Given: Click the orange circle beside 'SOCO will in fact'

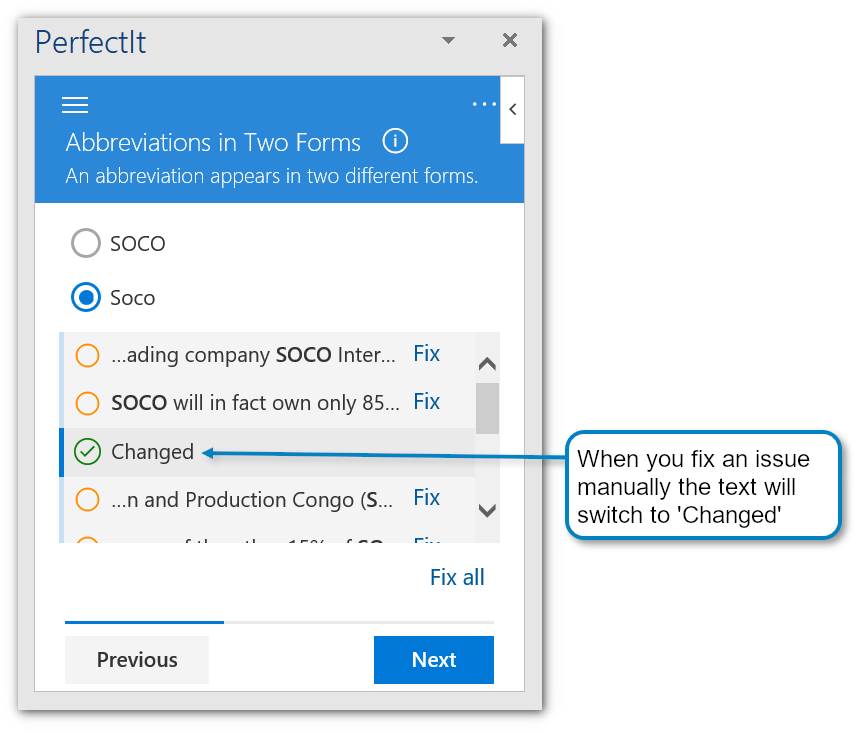Looking at the screenshot, I should (88, 403).
